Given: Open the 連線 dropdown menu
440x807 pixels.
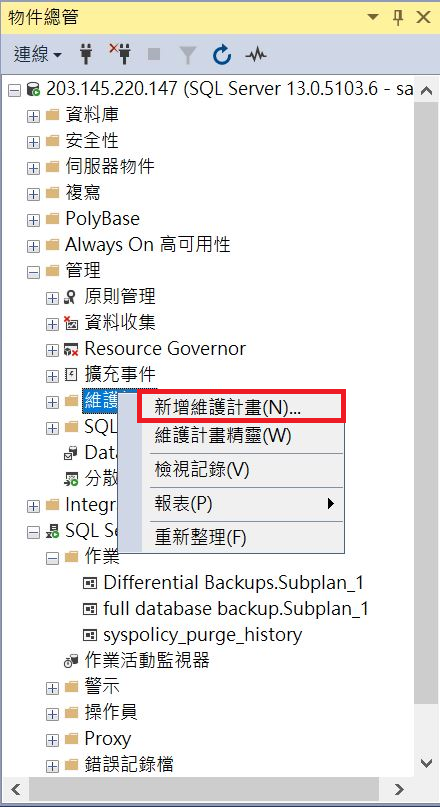Looking at the screenshot, I should click(37, 54).
